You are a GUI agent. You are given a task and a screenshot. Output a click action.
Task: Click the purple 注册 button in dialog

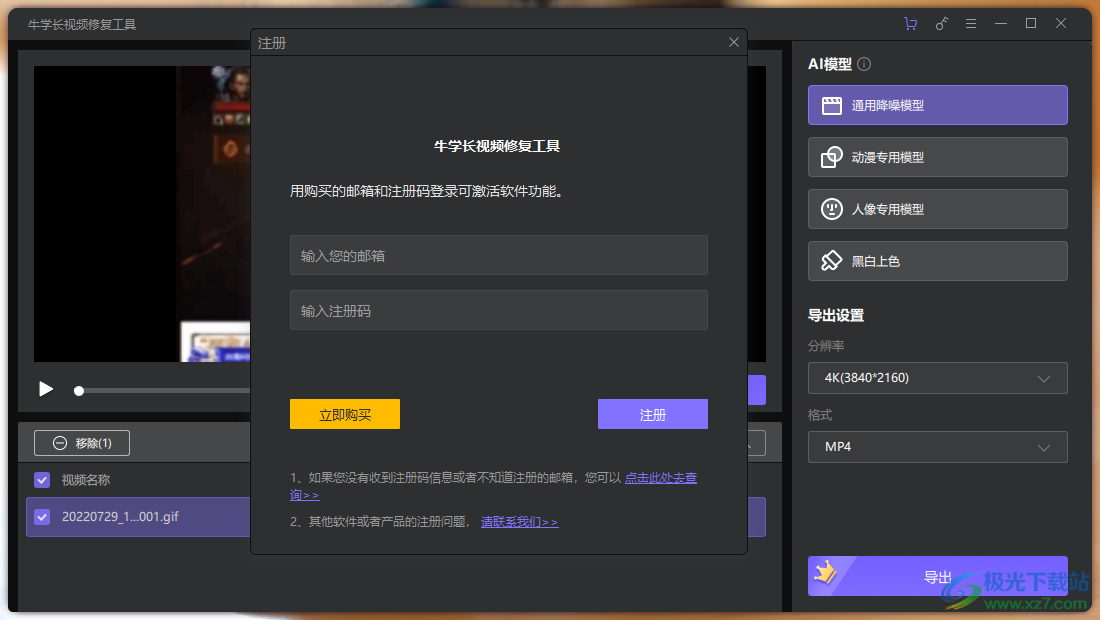click(x=652, y=415)
